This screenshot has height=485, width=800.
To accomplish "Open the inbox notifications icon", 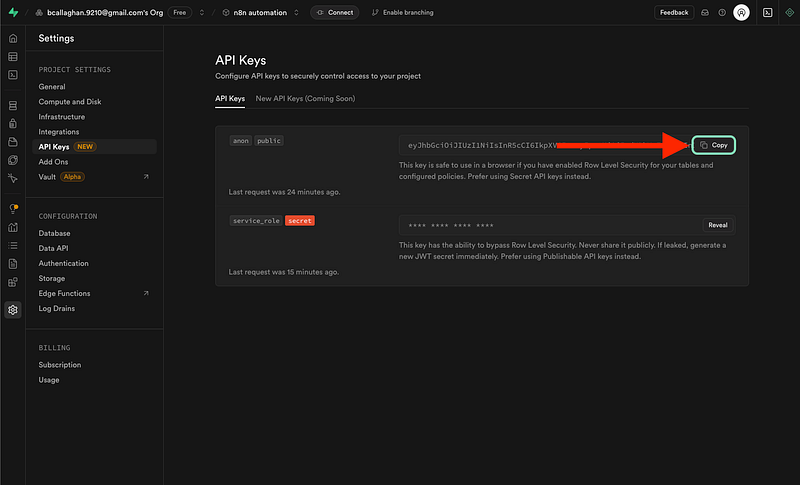I will coord(704,12).
